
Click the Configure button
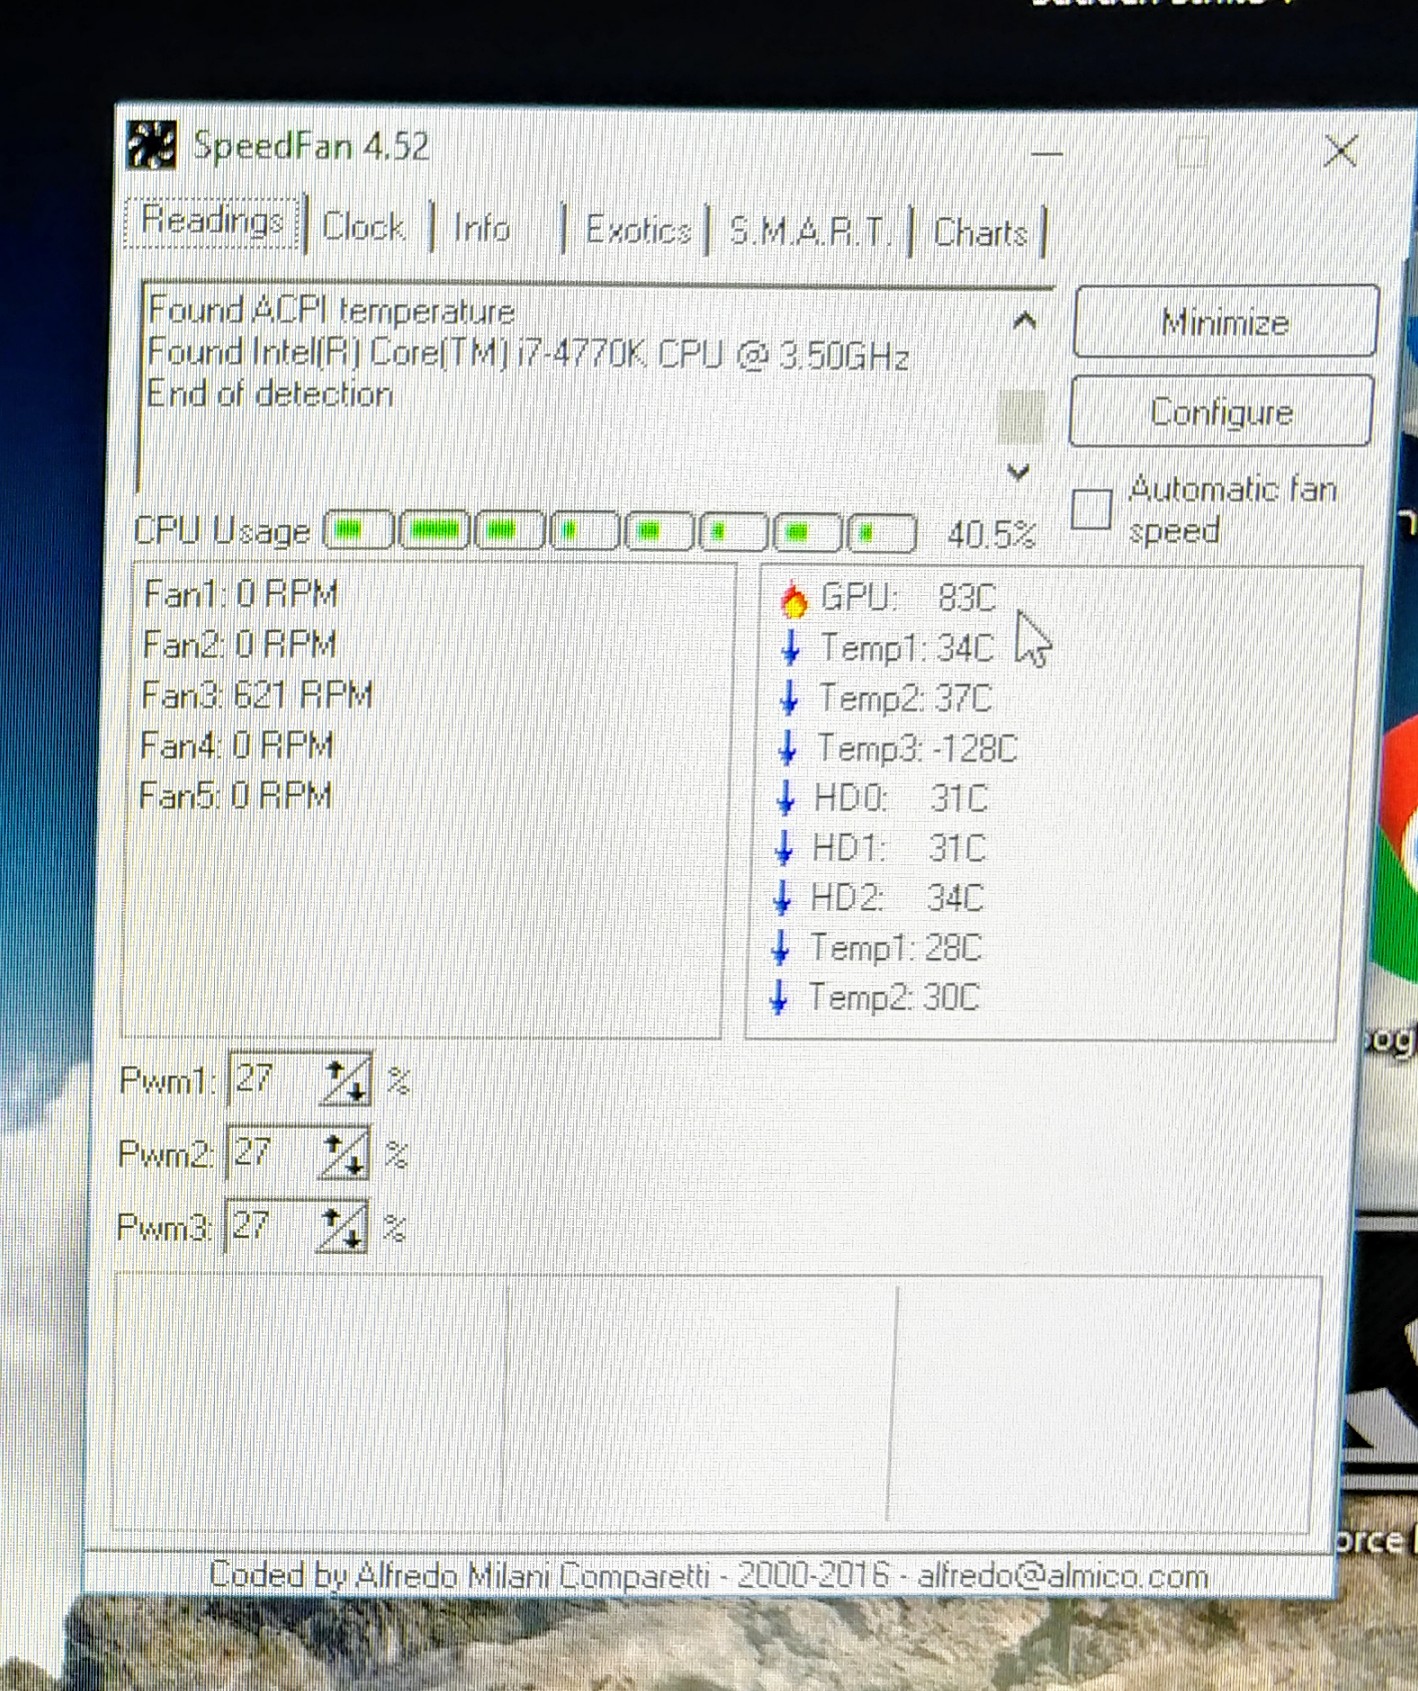1221,411
